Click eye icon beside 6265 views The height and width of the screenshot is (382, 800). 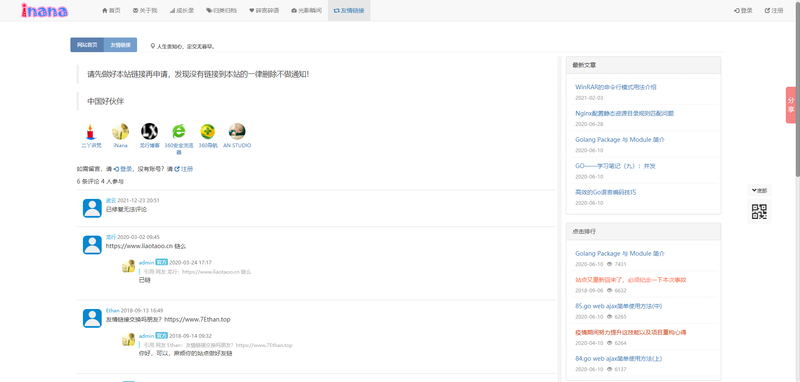click(x=609, y=317)
